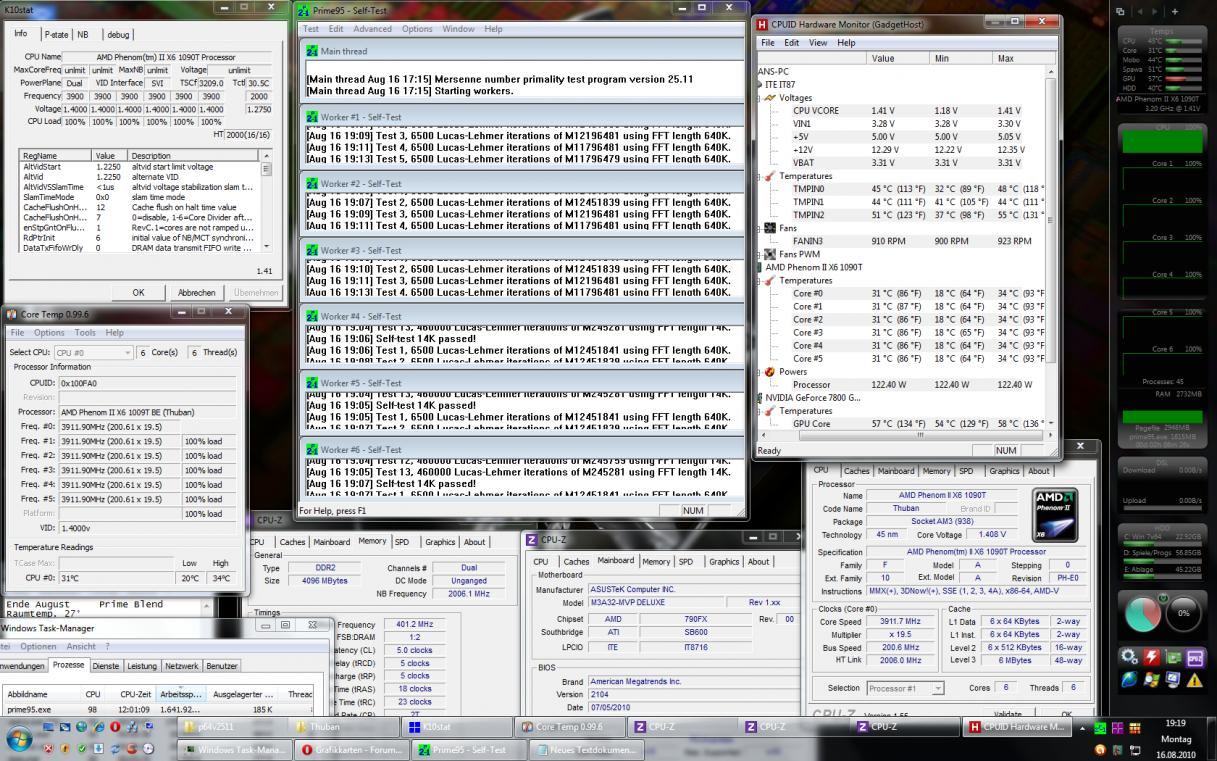Open the Select CPU dropdown in Core Temp
Screen dimensions: 1217x761
pos(94,352)
